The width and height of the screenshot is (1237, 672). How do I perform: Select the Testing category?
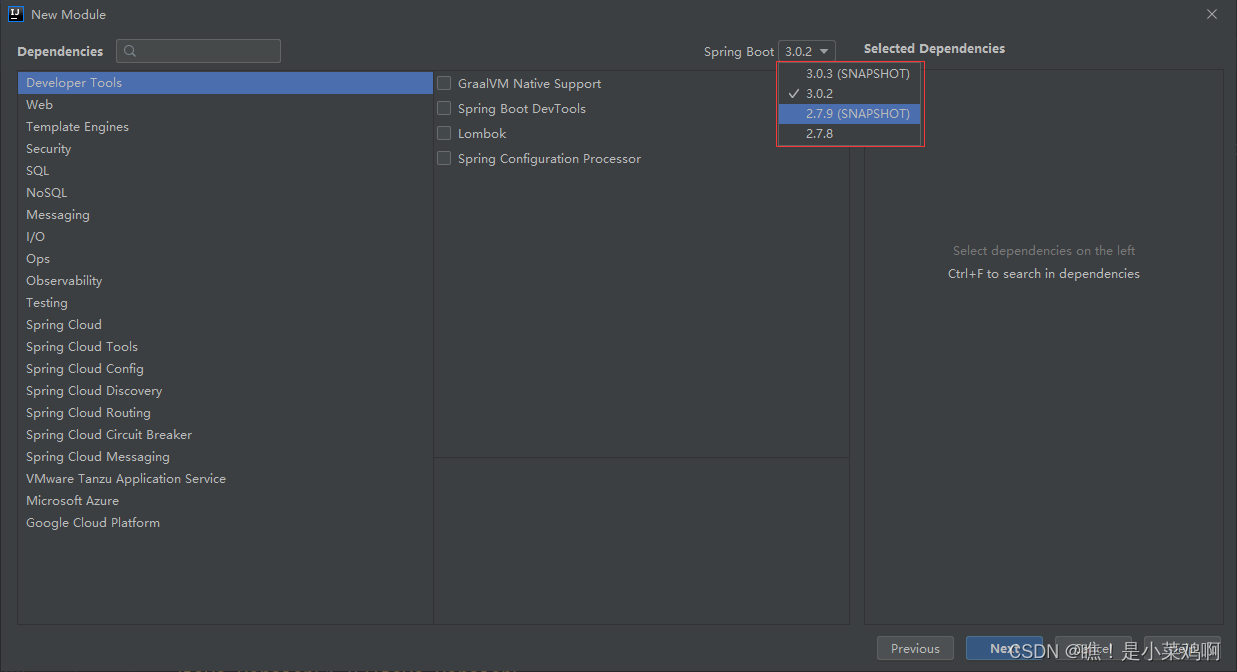[225, 303]
